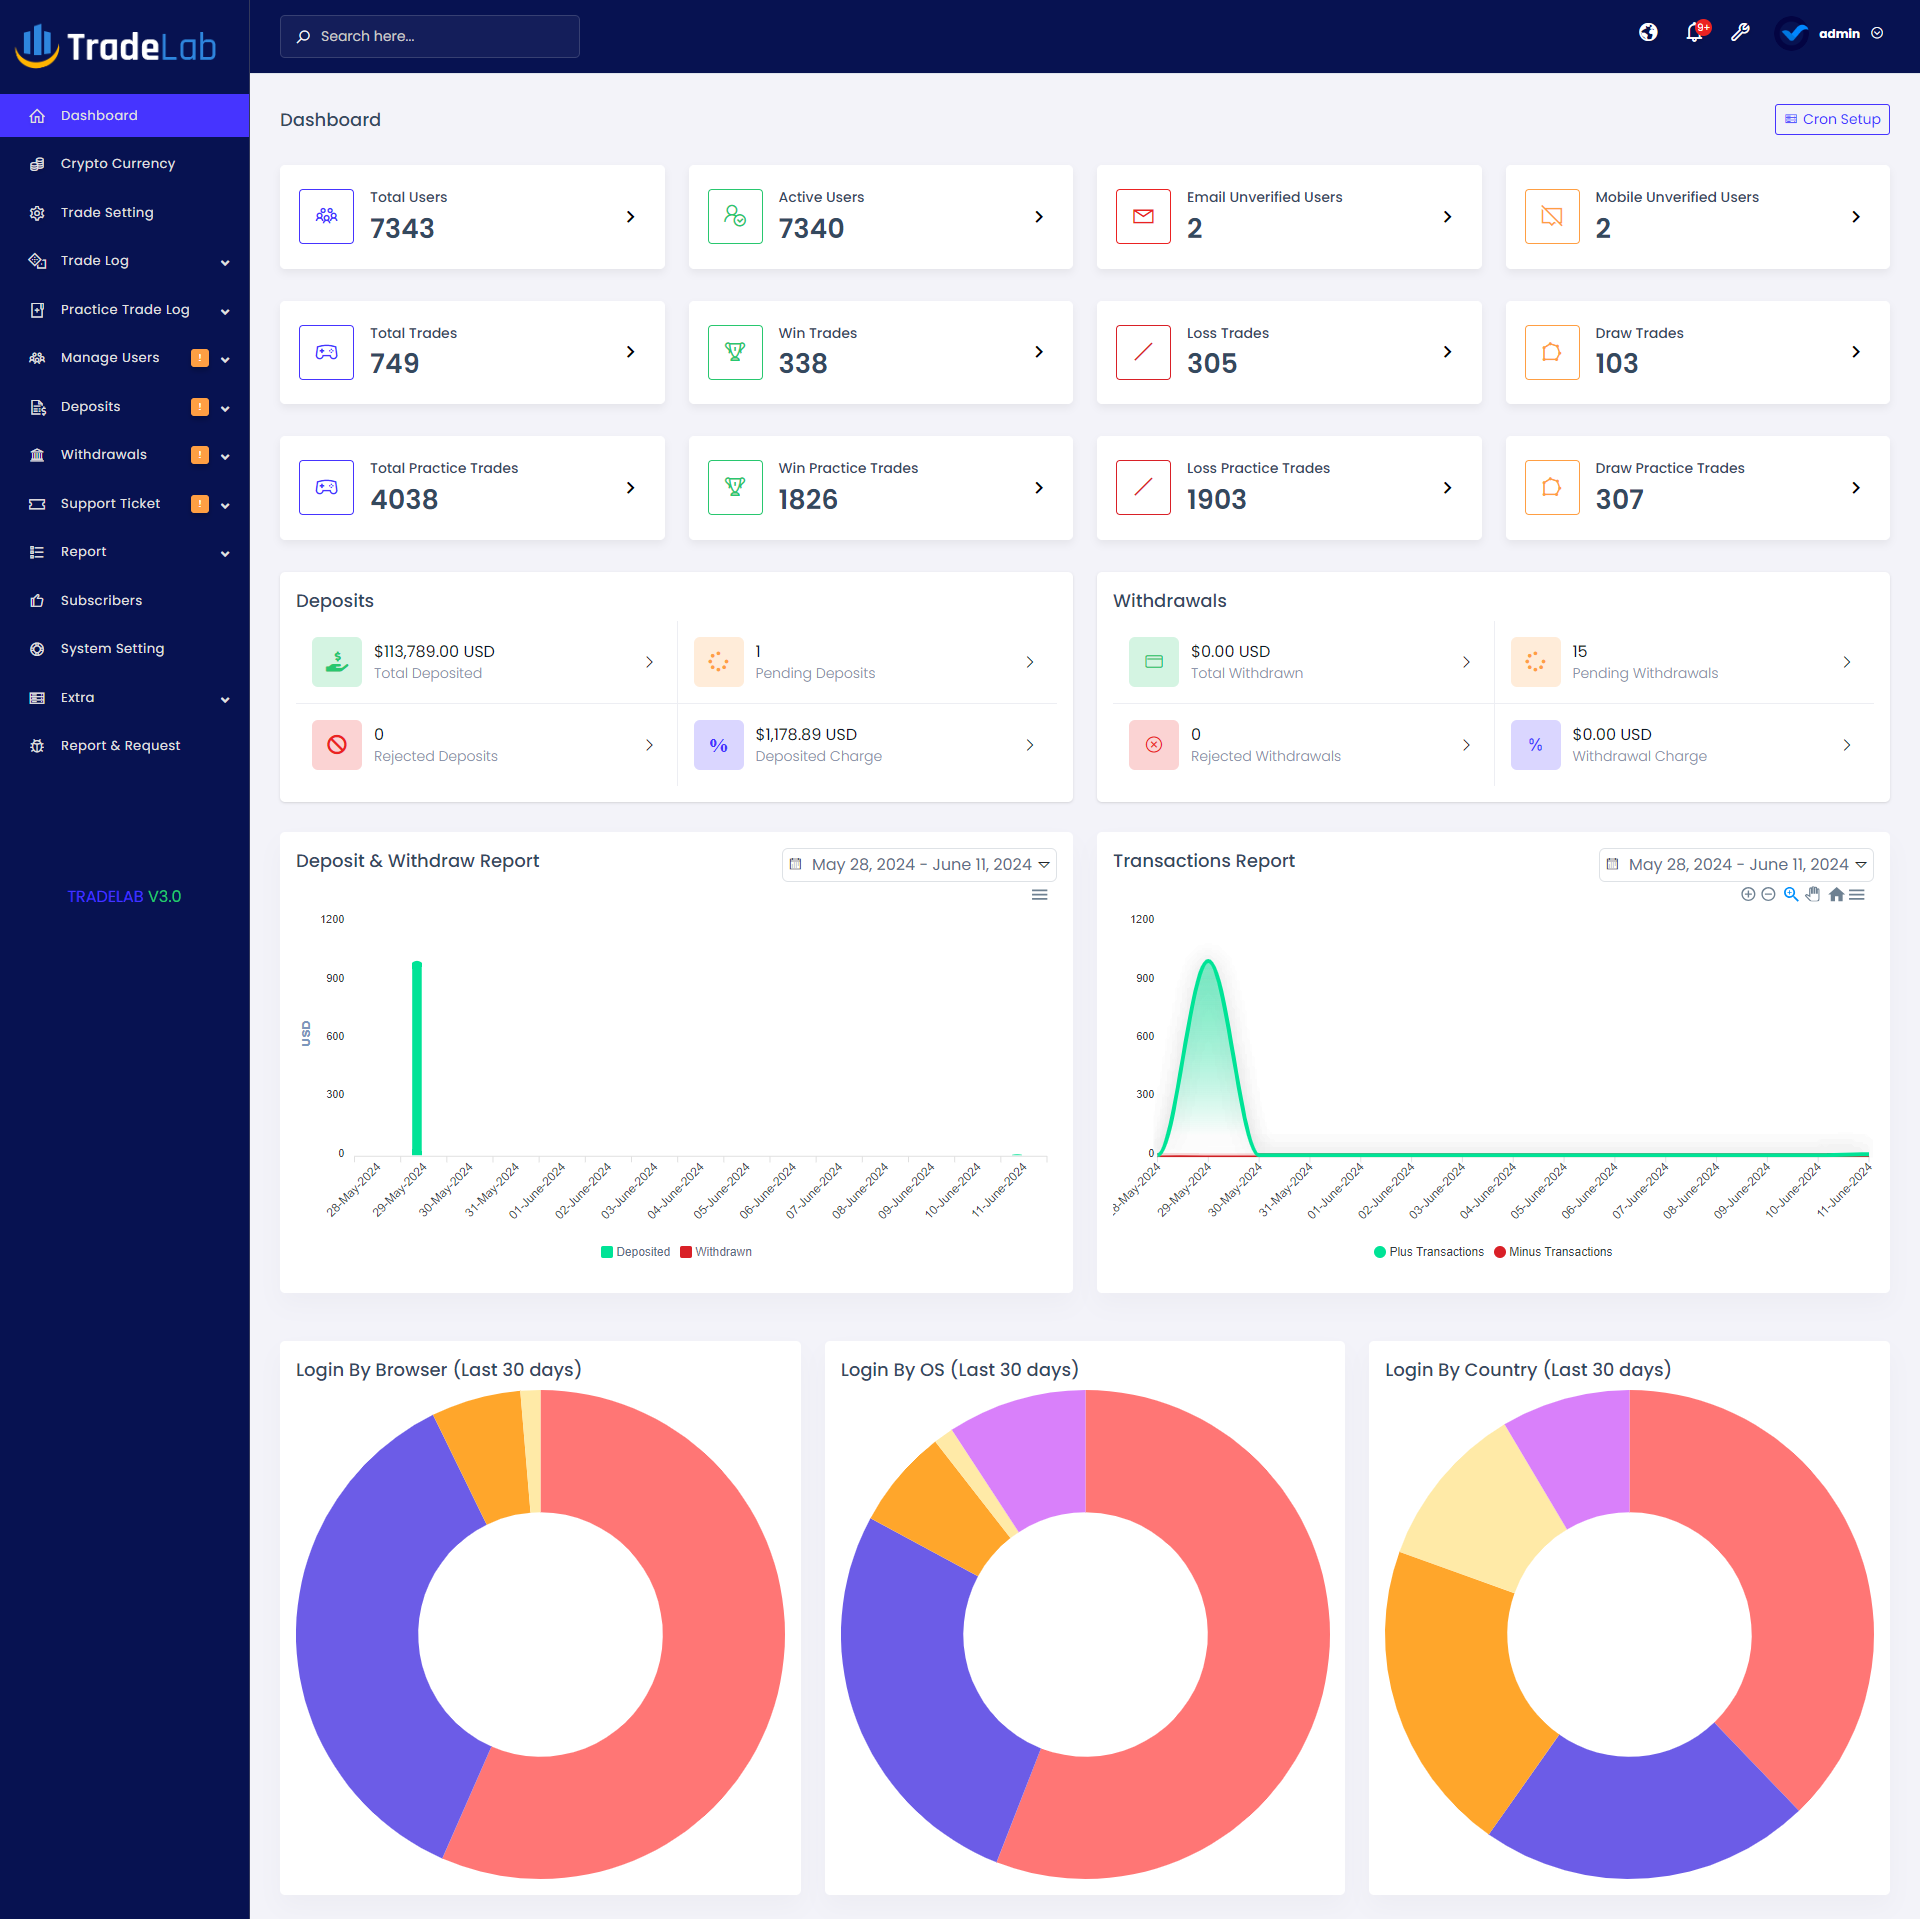This screenshot has height=1919, width=1920.
Task: Open the Deposits sidebar section
Action: [90, 406]
